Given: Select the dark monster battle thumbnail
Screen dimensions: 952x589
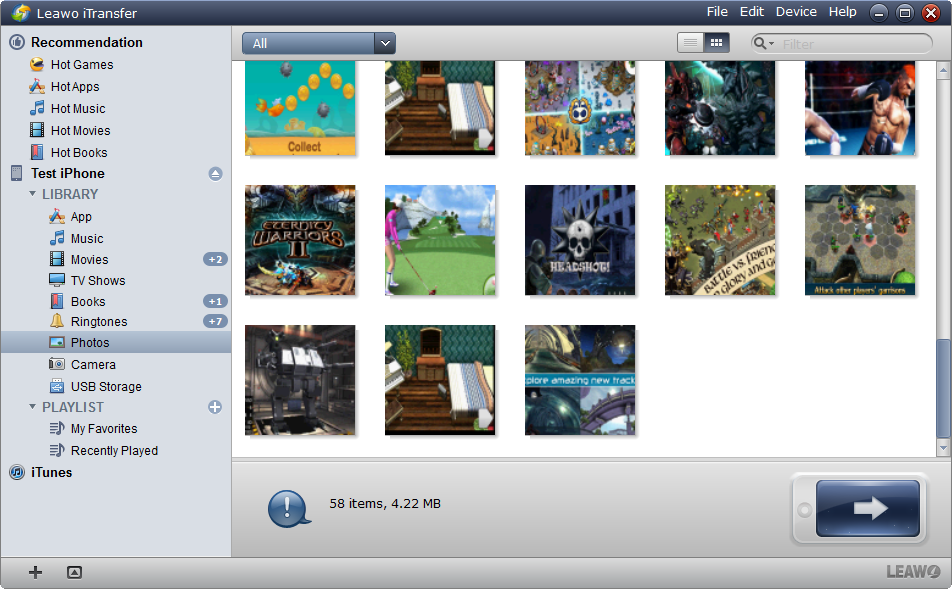Looking at the screenshot, I should (720, 108).
